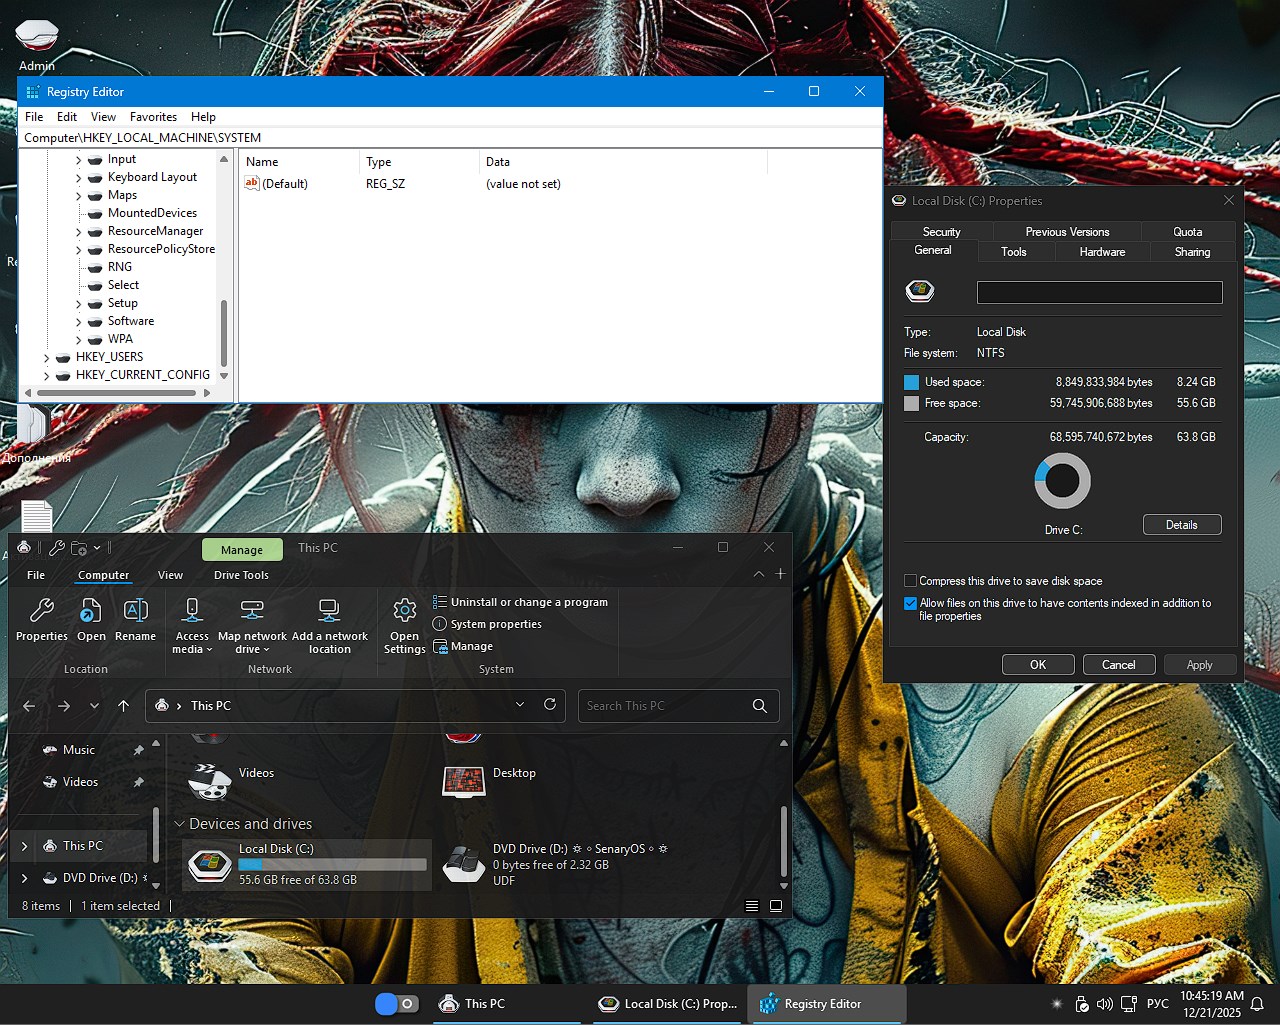Open the Favorites menu in Registry Editor
Image resolution: width=1280 pixels, height=1025 pixels.
pos(153,117)
